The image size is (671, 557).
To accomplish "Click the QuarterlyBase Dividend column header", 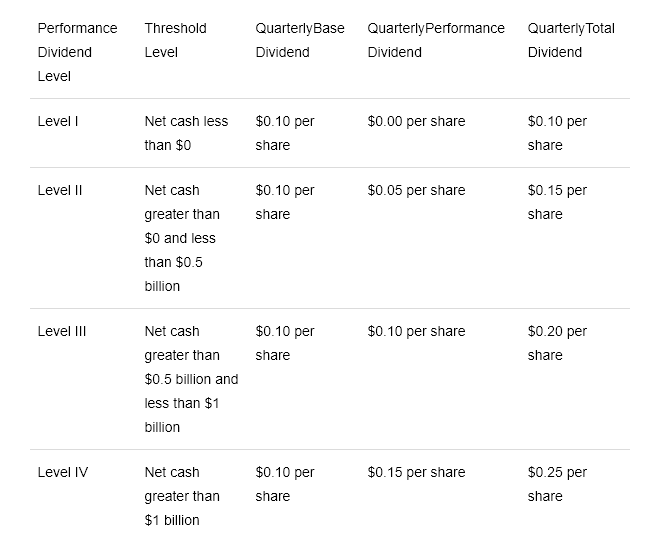I will click(300, 40).
